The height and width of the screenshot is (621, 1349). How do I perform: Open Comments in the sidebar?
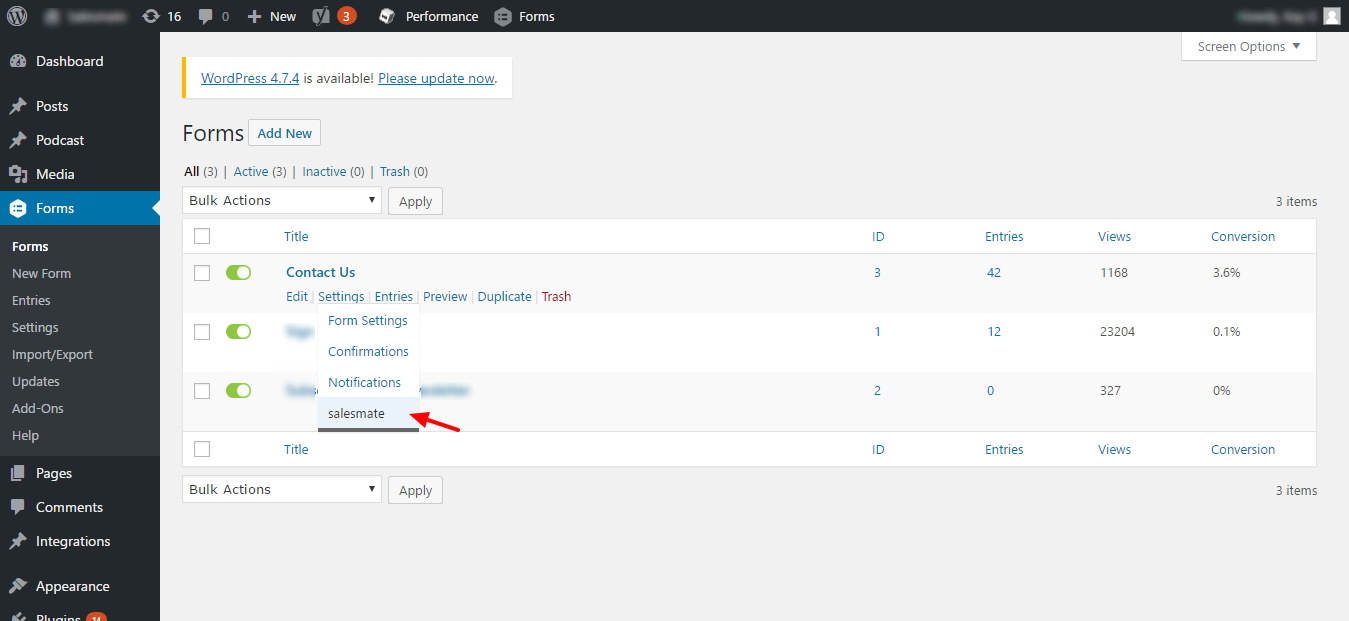(x=80, y=507)
